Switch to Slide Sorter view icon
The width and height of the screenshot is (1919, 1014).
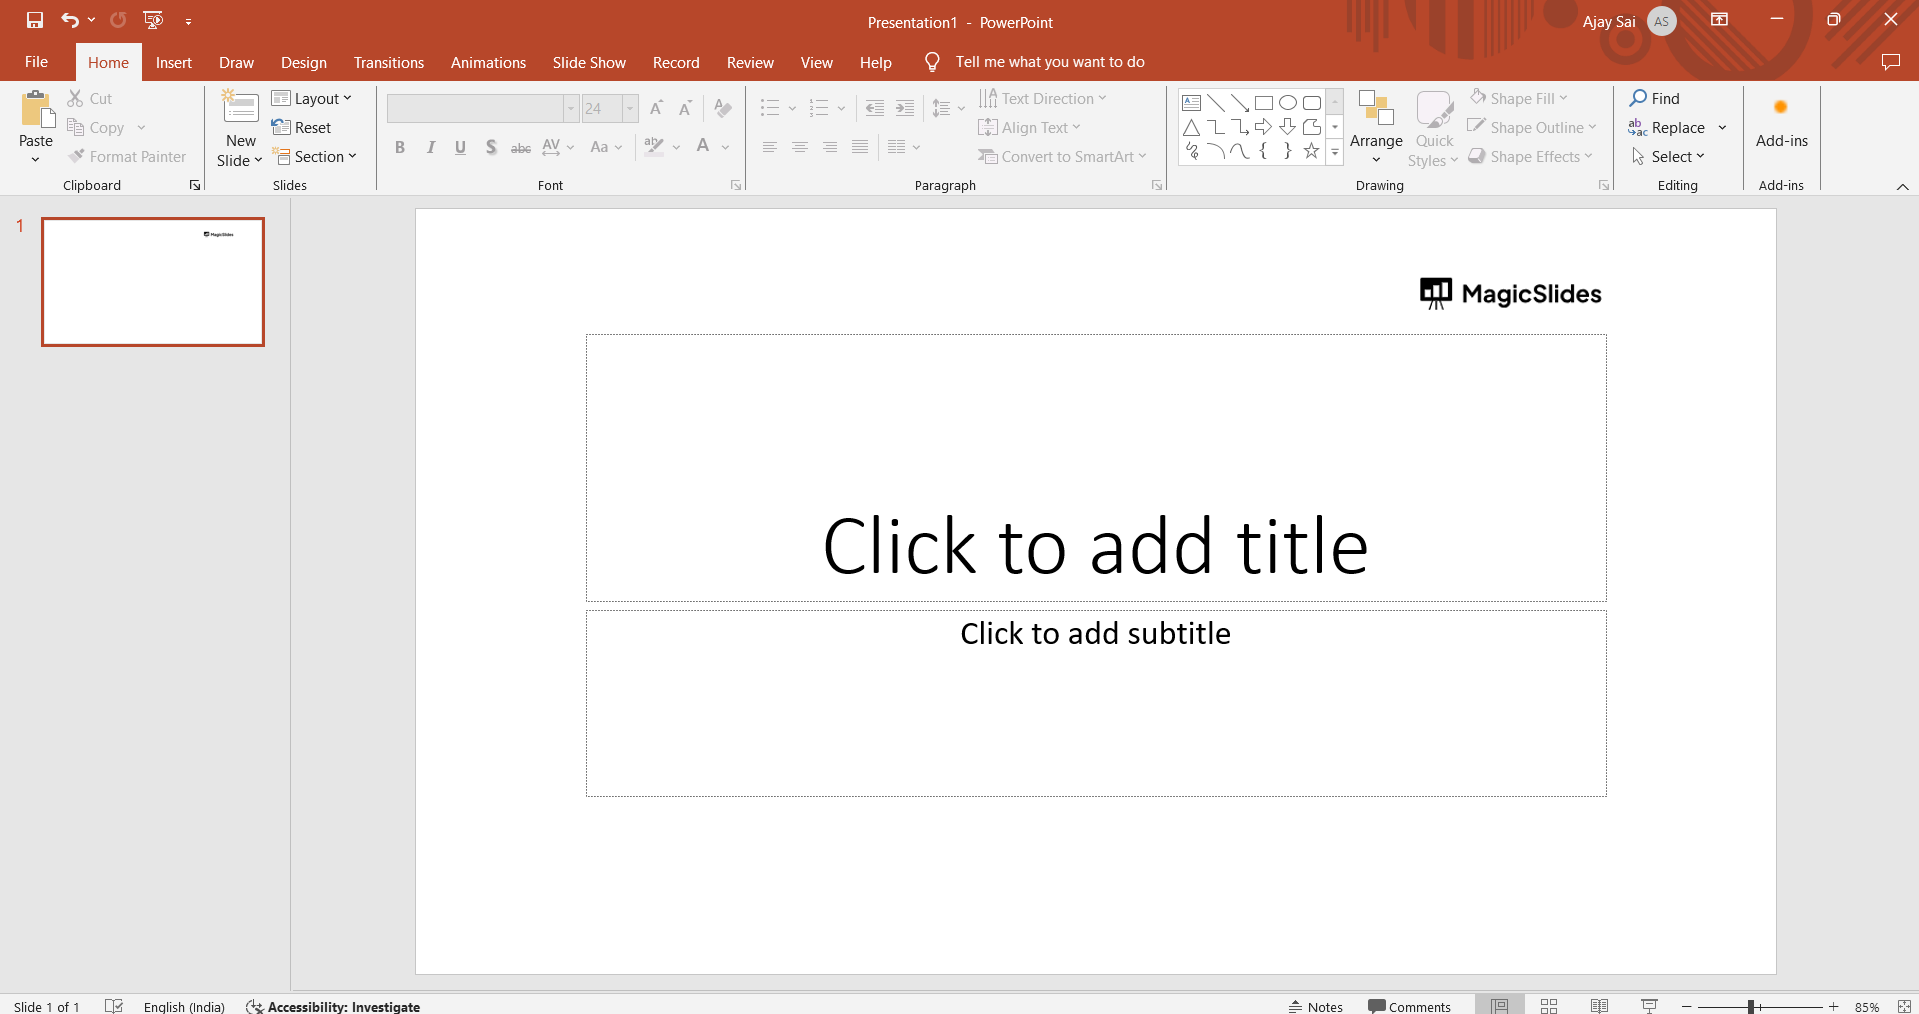[1549, 1006]
